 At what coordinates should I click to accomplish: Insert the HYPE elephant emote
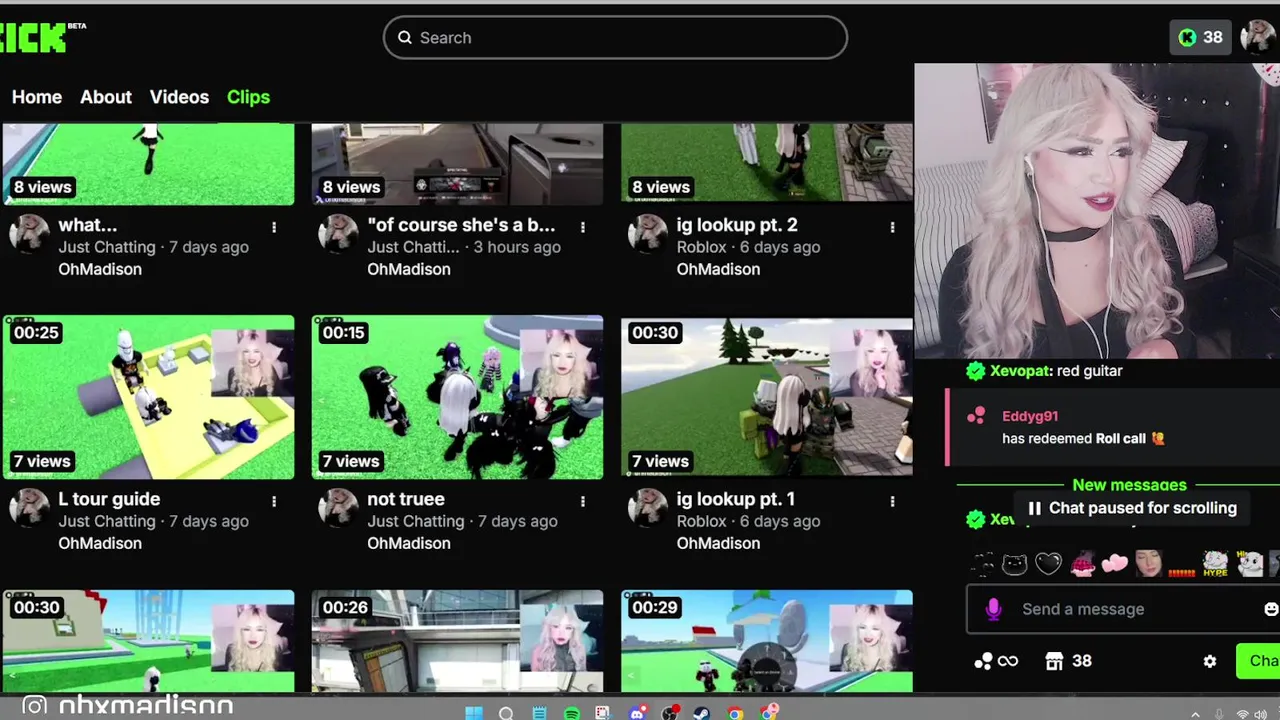click(1215, 564)
